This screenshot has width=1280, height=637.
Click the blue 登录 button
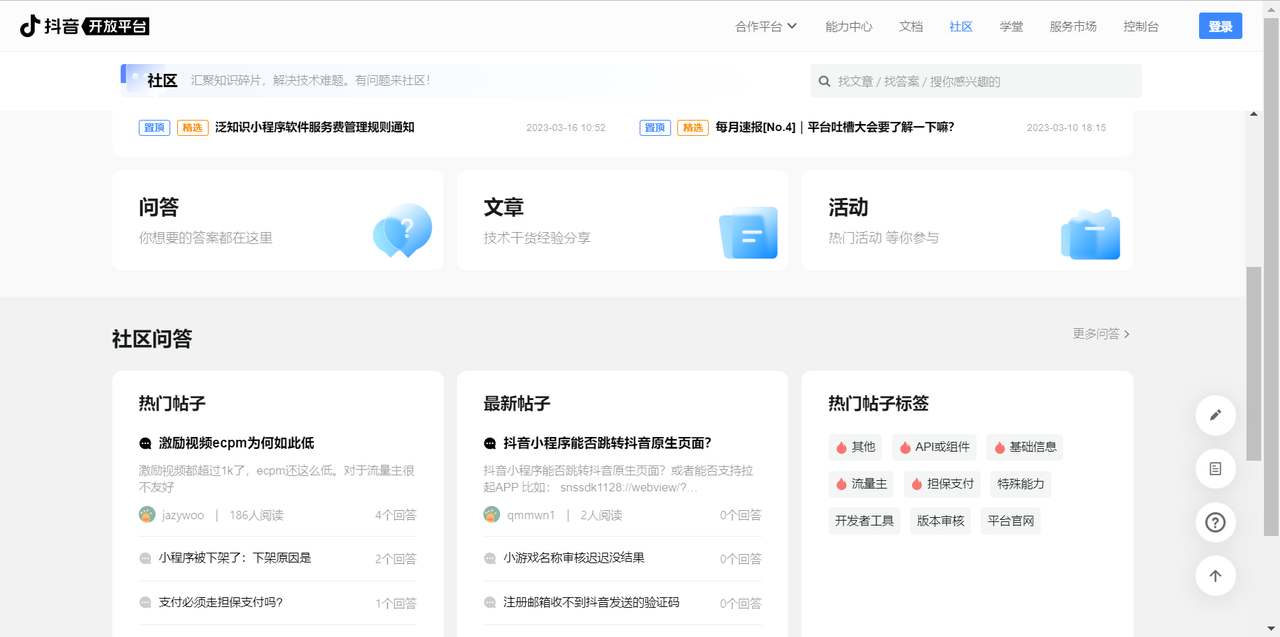tap(1220, 26)
